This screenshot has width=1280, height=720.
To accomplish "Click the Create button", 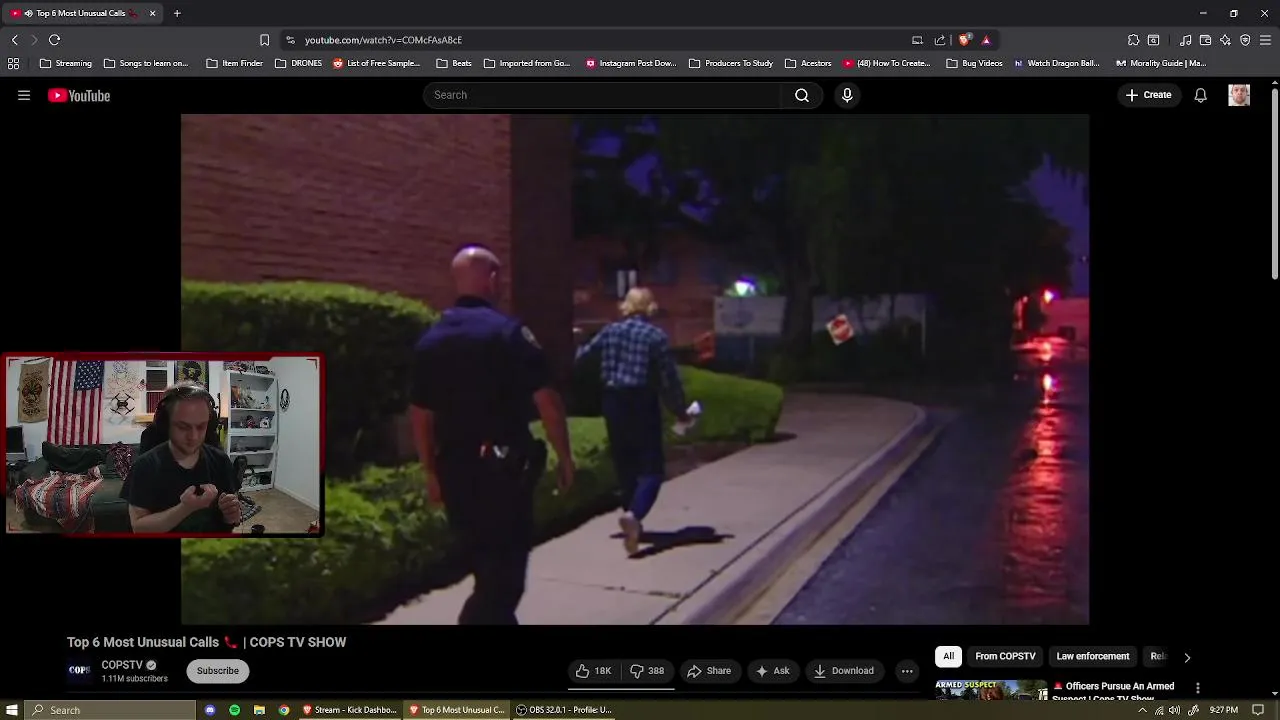I will coord(1148,95).
